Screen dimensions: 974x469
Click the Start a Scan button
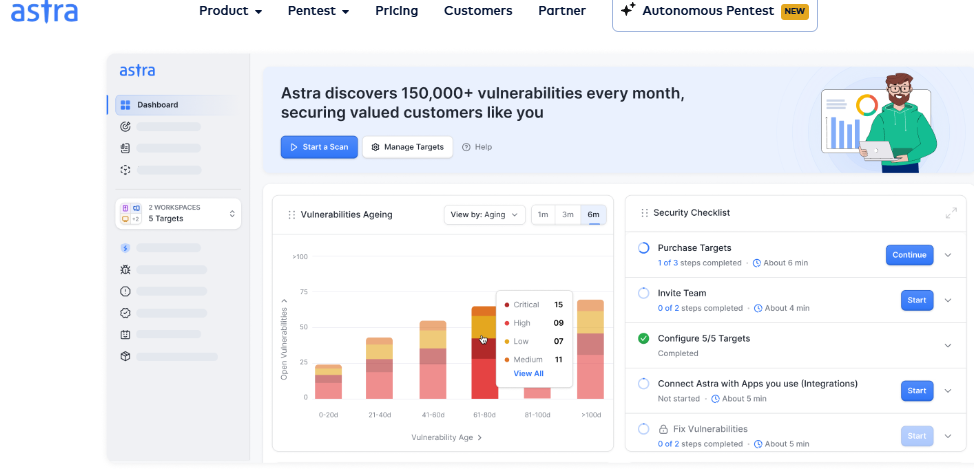click(x=319, y=147)
